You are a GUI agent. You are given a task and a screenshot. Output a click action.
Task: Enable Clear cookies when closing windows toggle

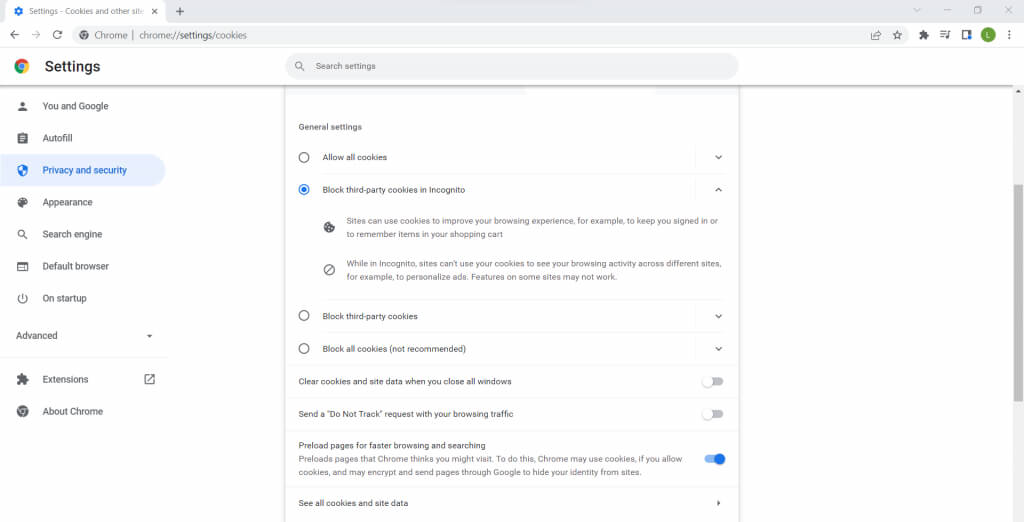[712, 382]
